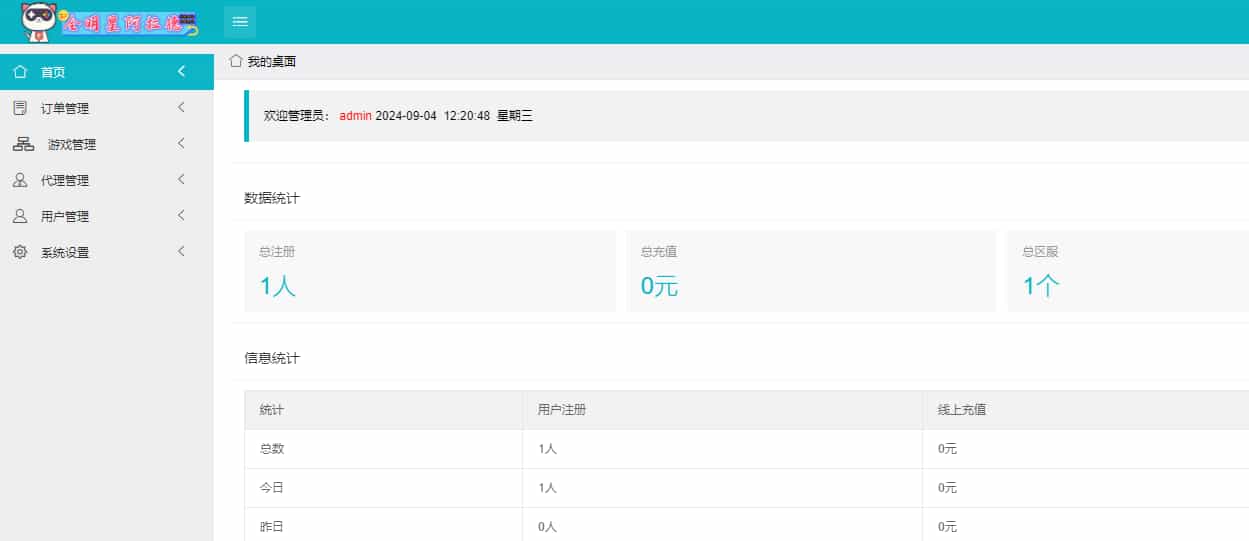Click the red admin username link
Viewport: 1249px width, 541px height.
355,116
